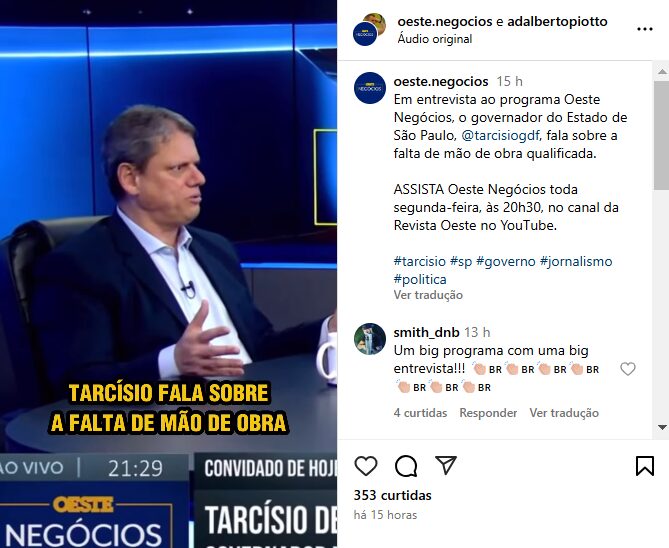Open the oeste.negocios avatar in the header
The image size is (669, 548).
[x=365, y=34]
